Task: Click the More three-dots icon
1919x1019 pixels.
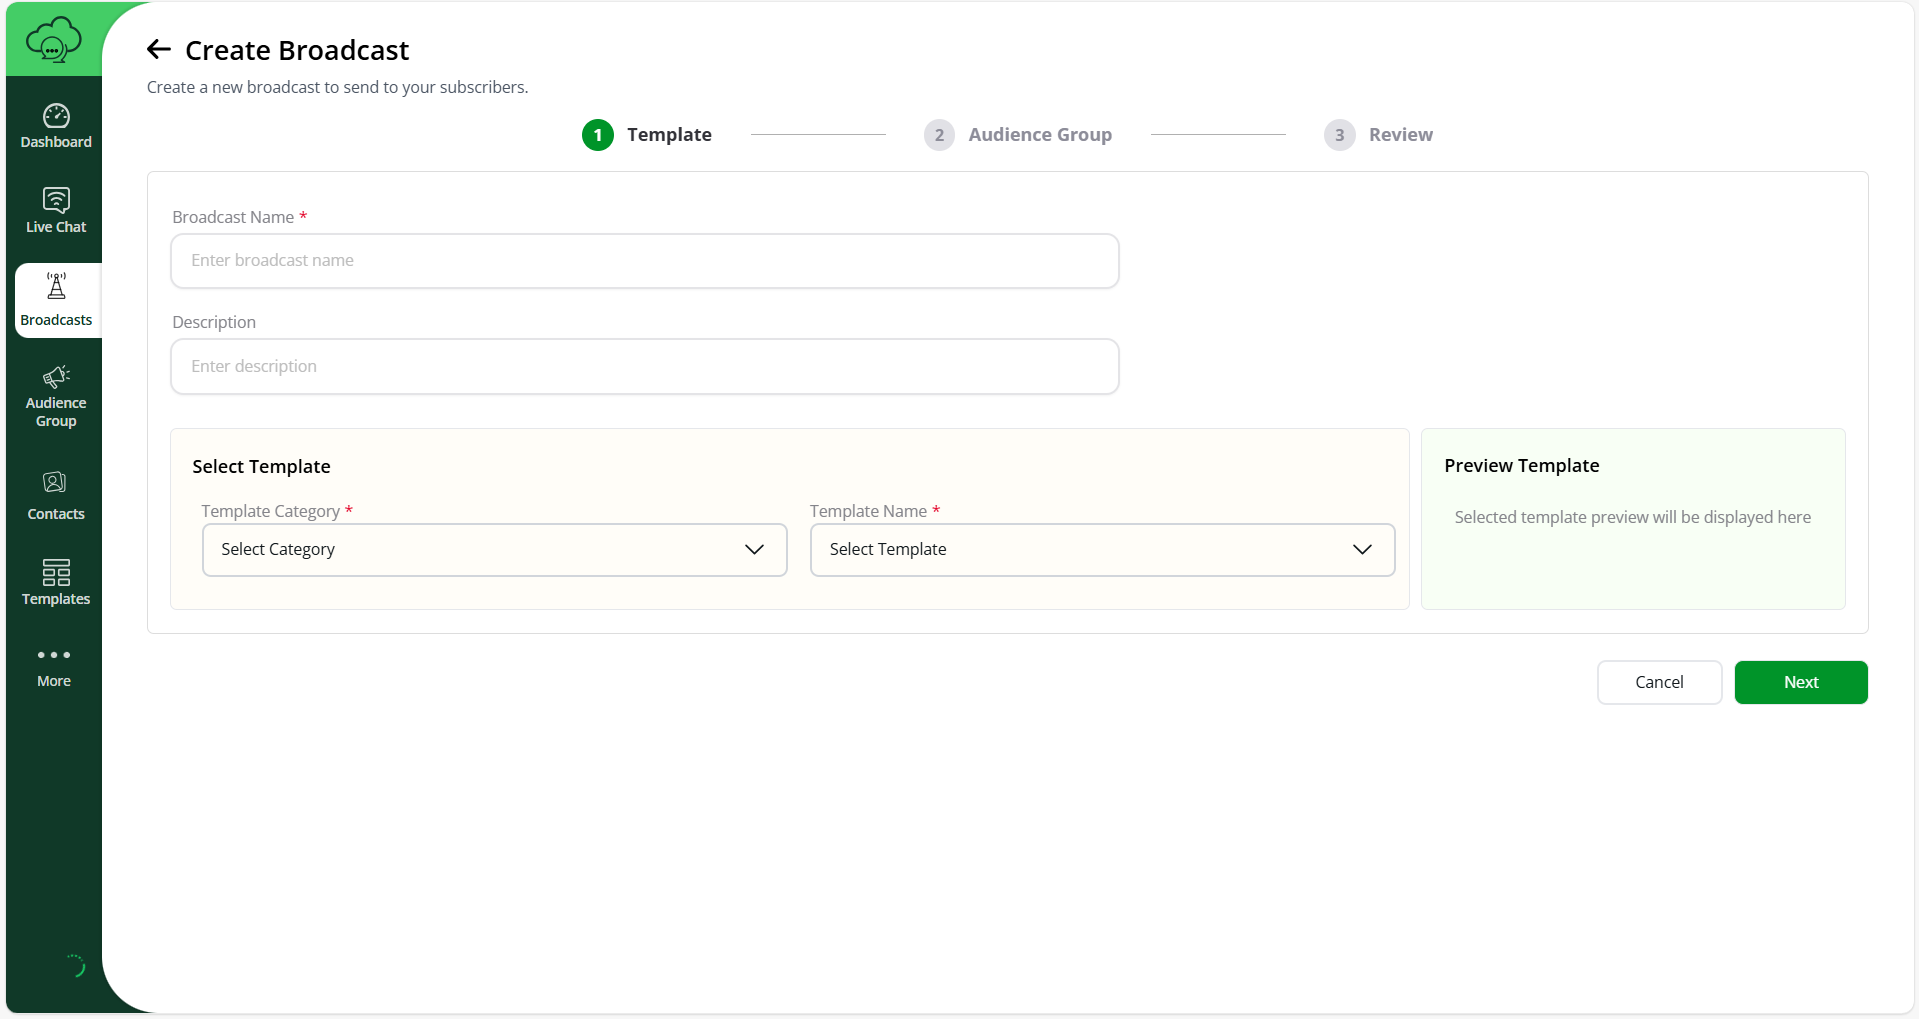Action: [54, 655]
